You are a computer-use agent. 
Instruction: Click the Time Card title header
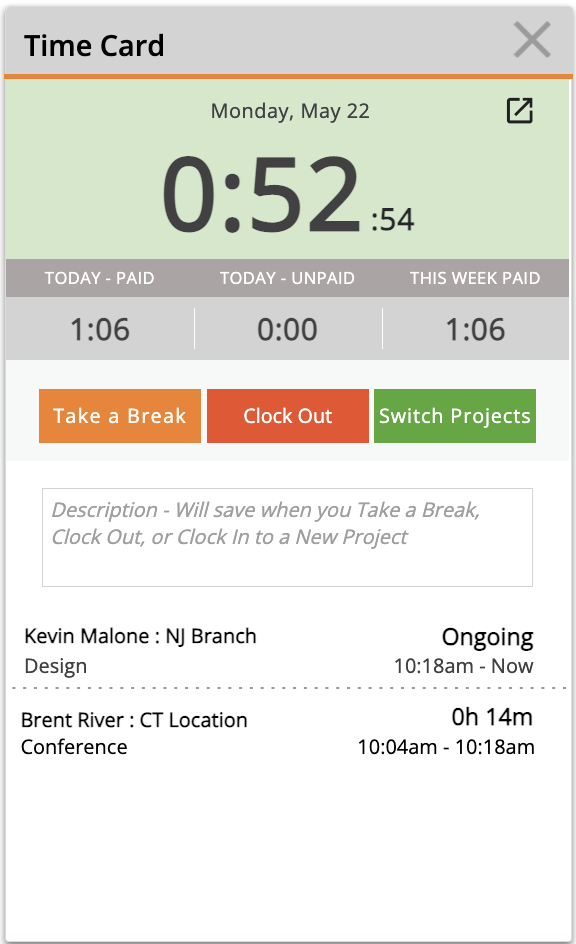point(94,46)
